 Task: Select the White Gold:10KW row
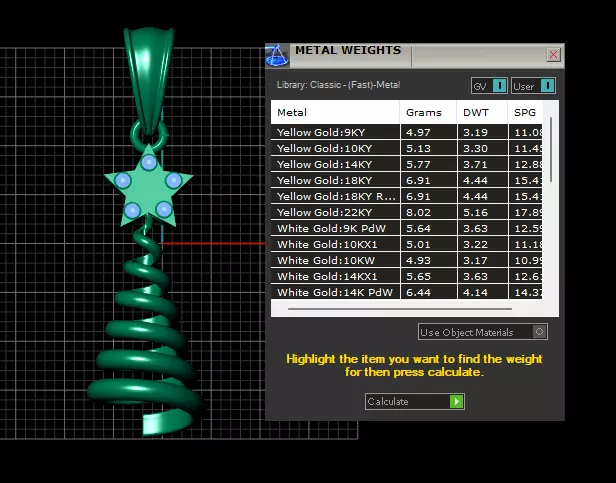coord(407,261)
